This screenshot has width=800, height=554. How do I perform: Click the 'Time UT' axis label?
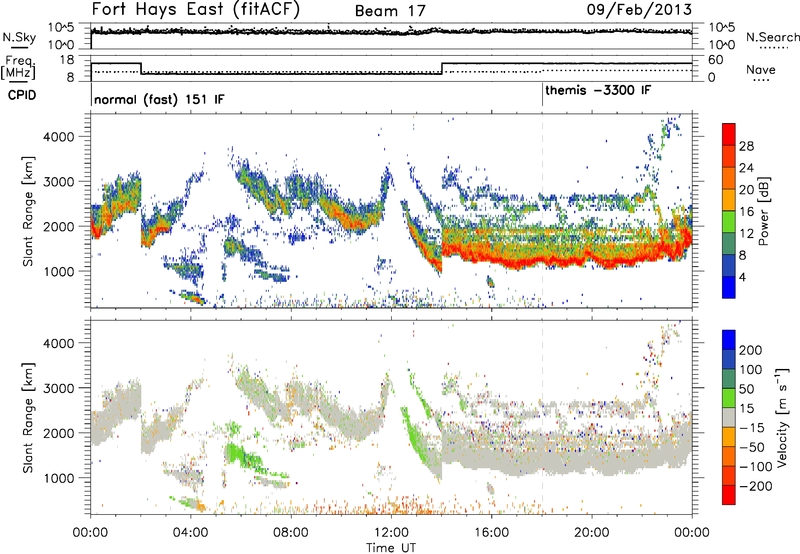391,547
